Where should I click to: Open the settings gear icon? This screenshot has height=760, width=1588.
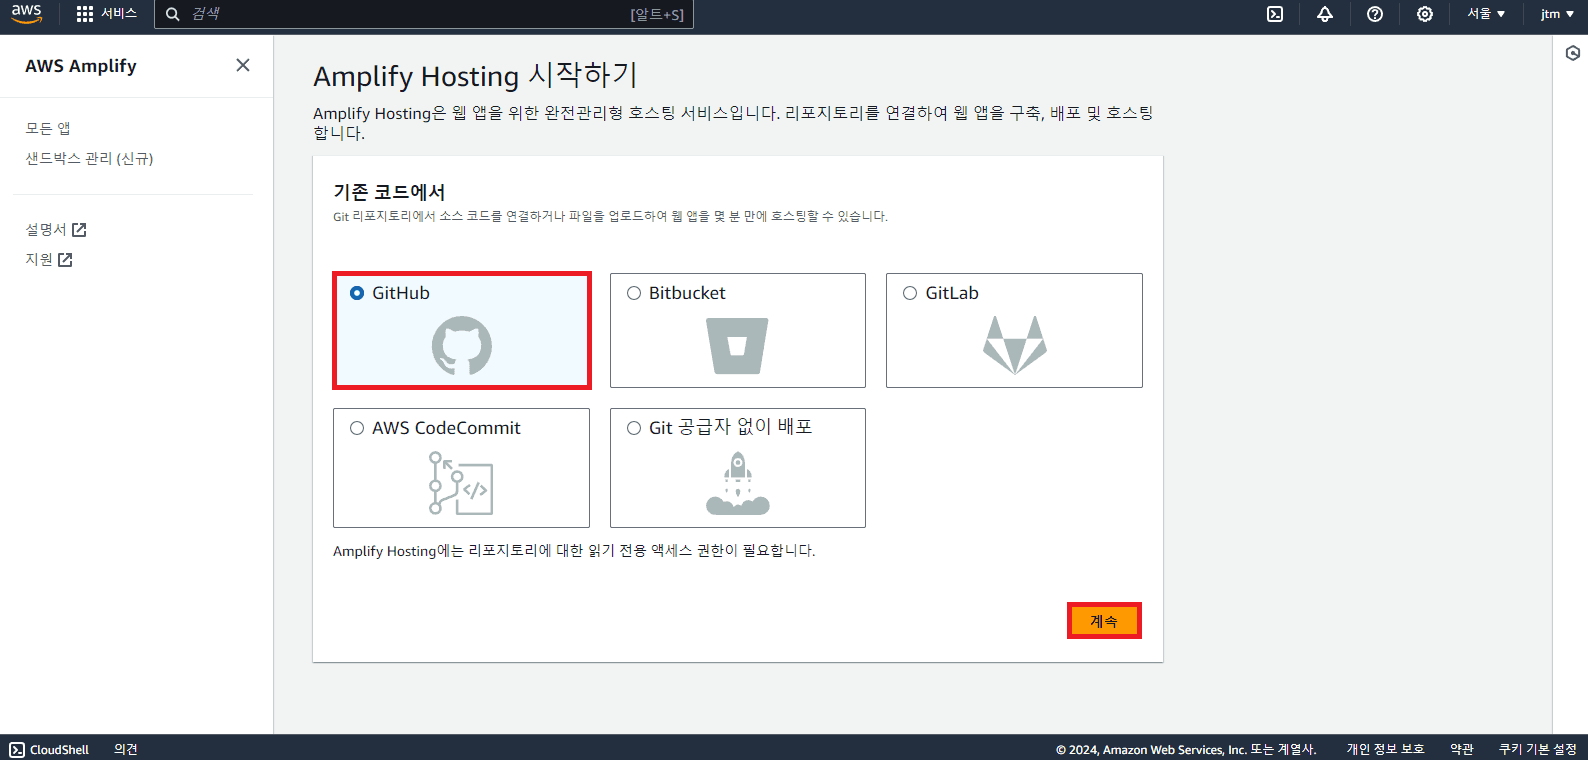pos(1425,14)
